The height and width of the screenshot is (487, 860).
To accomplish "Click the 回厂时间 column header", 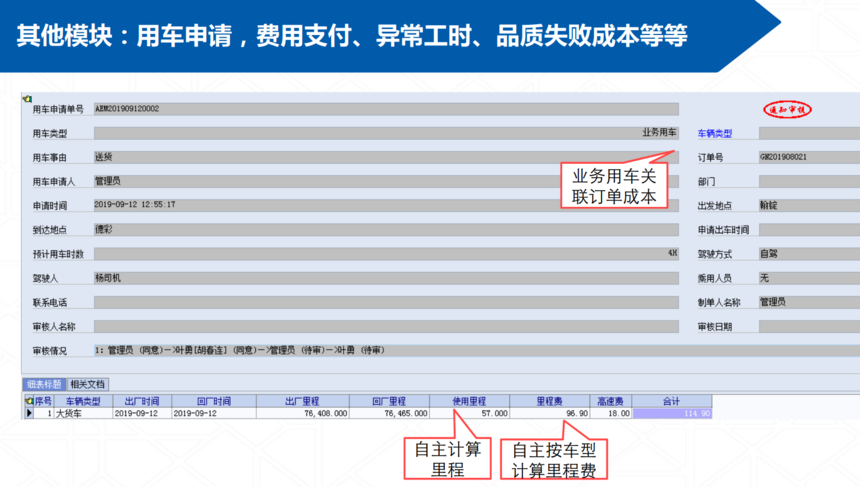I will 214,401.
